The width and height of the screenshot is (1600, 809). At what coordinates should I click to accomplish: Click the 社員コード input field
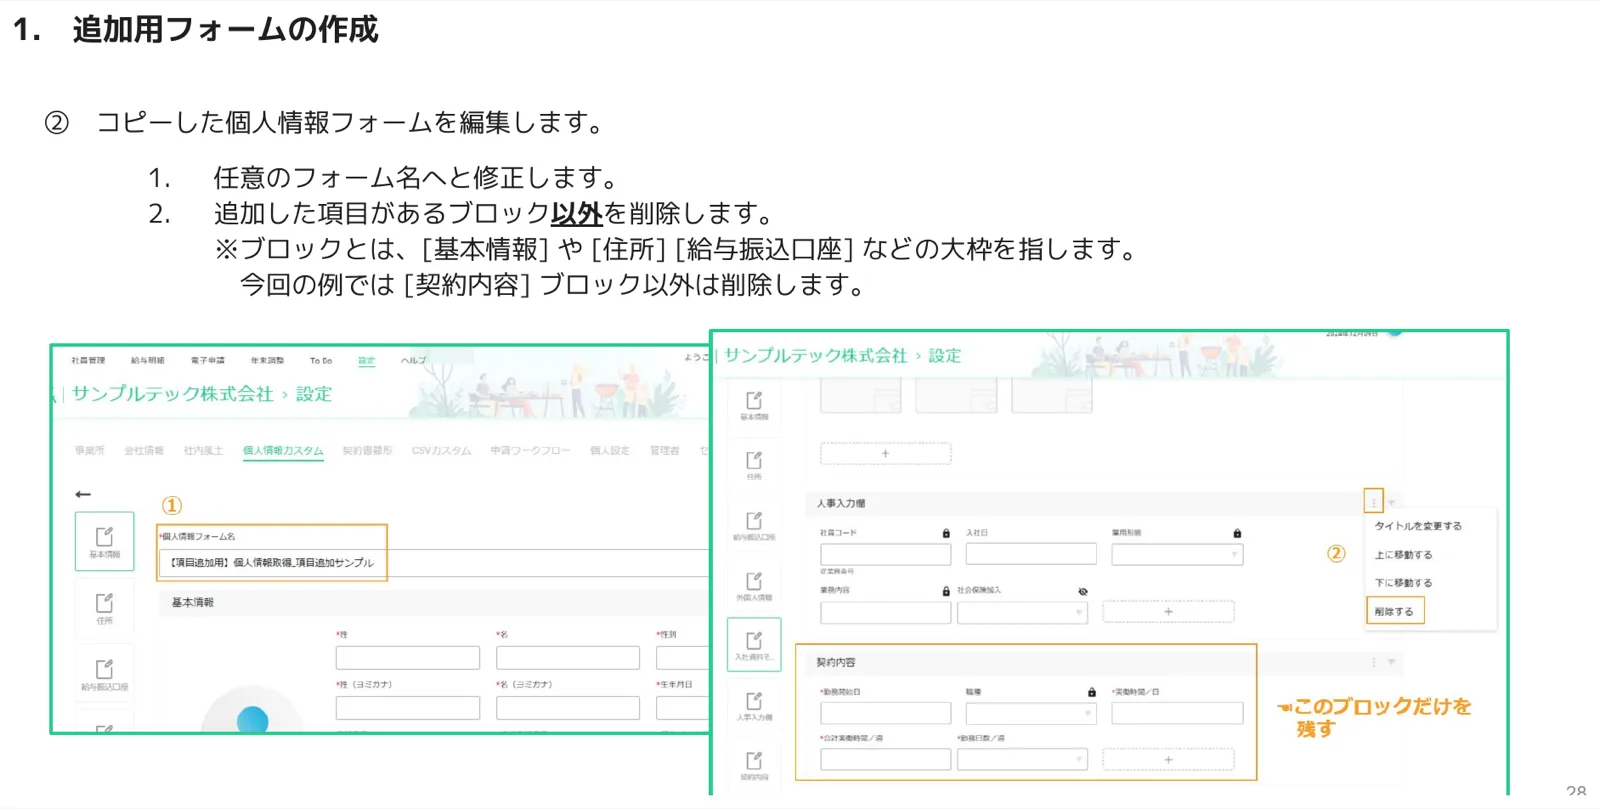click(886, 554)
